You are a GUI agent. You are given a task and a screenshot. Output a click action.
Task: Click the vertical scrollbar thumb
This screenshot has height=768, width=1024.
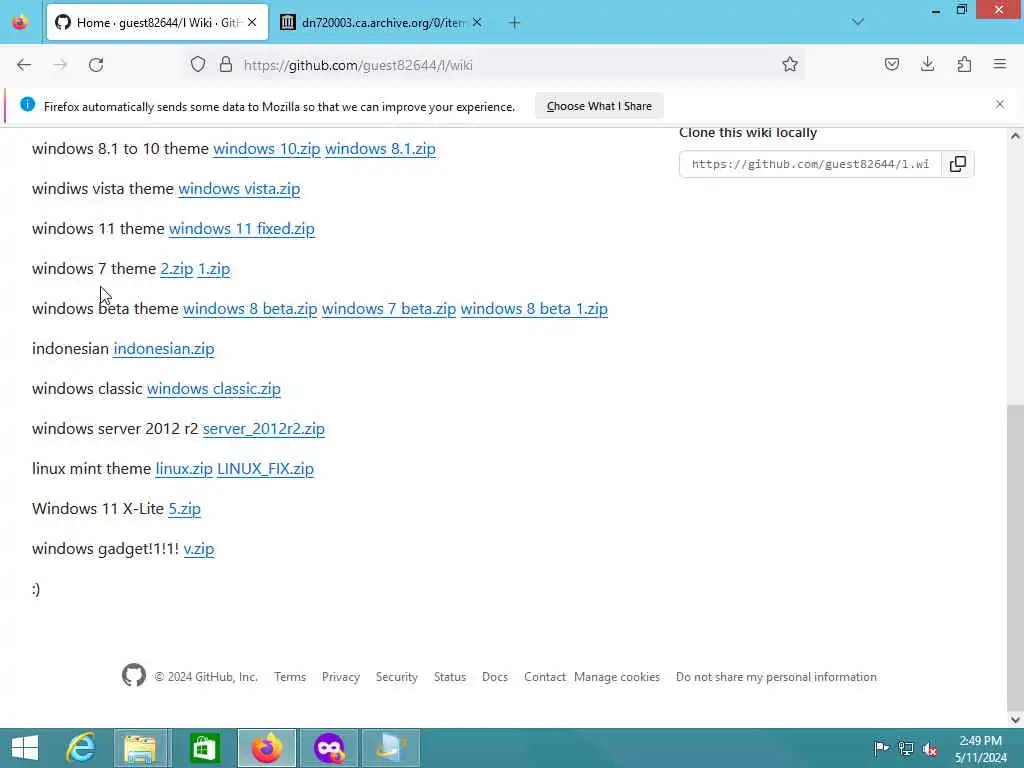tap(1015, 557)
